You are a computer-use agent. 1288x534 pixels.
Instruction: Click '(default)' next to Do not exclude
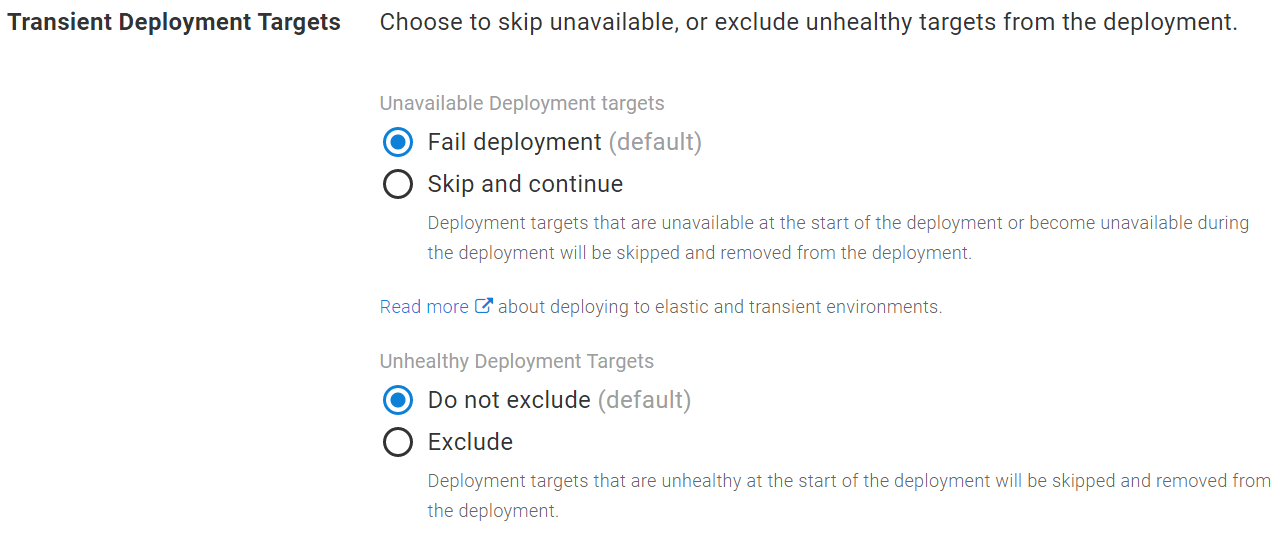[x=644, y=400]
